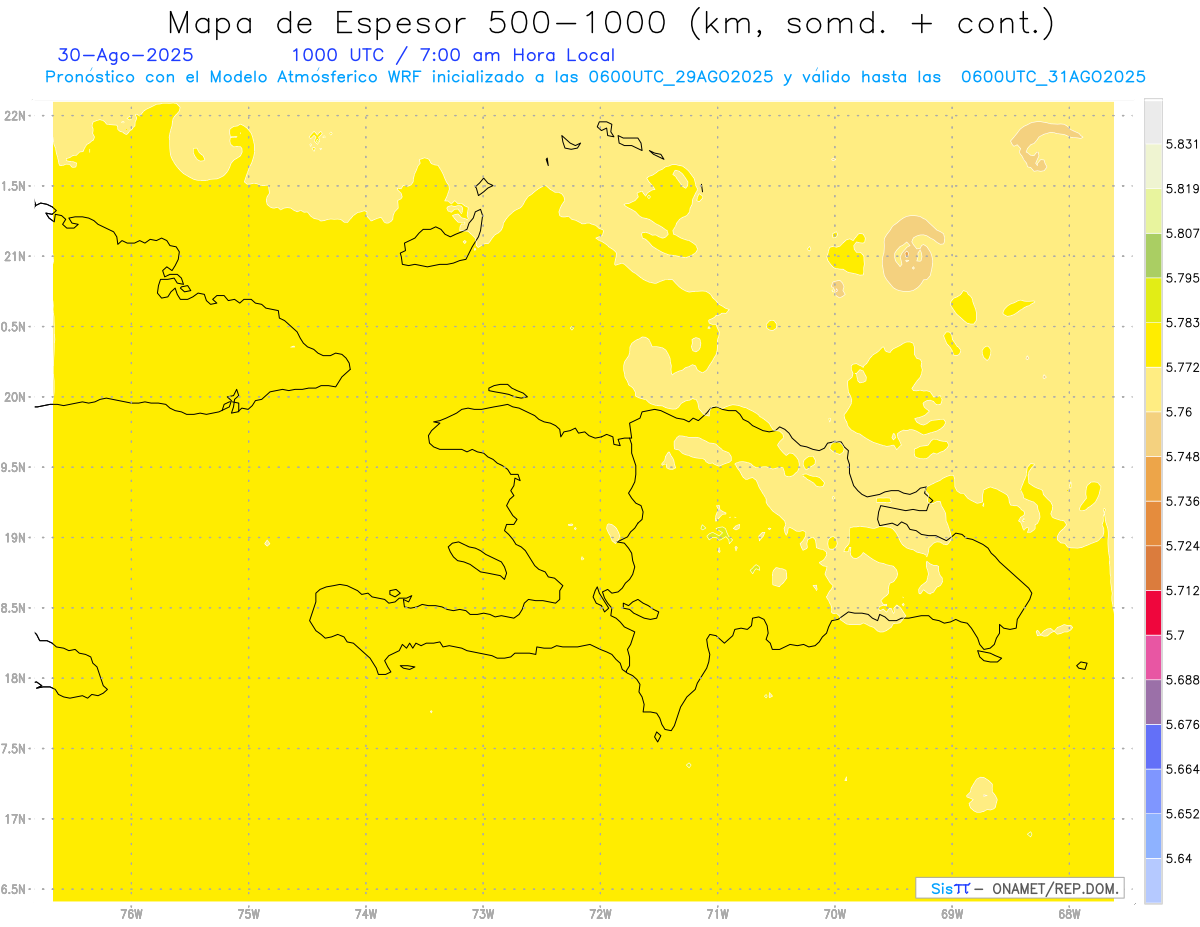1200x927 pixels.
Task: Click the longitude label 75W
Action: [x=249, y=913]
